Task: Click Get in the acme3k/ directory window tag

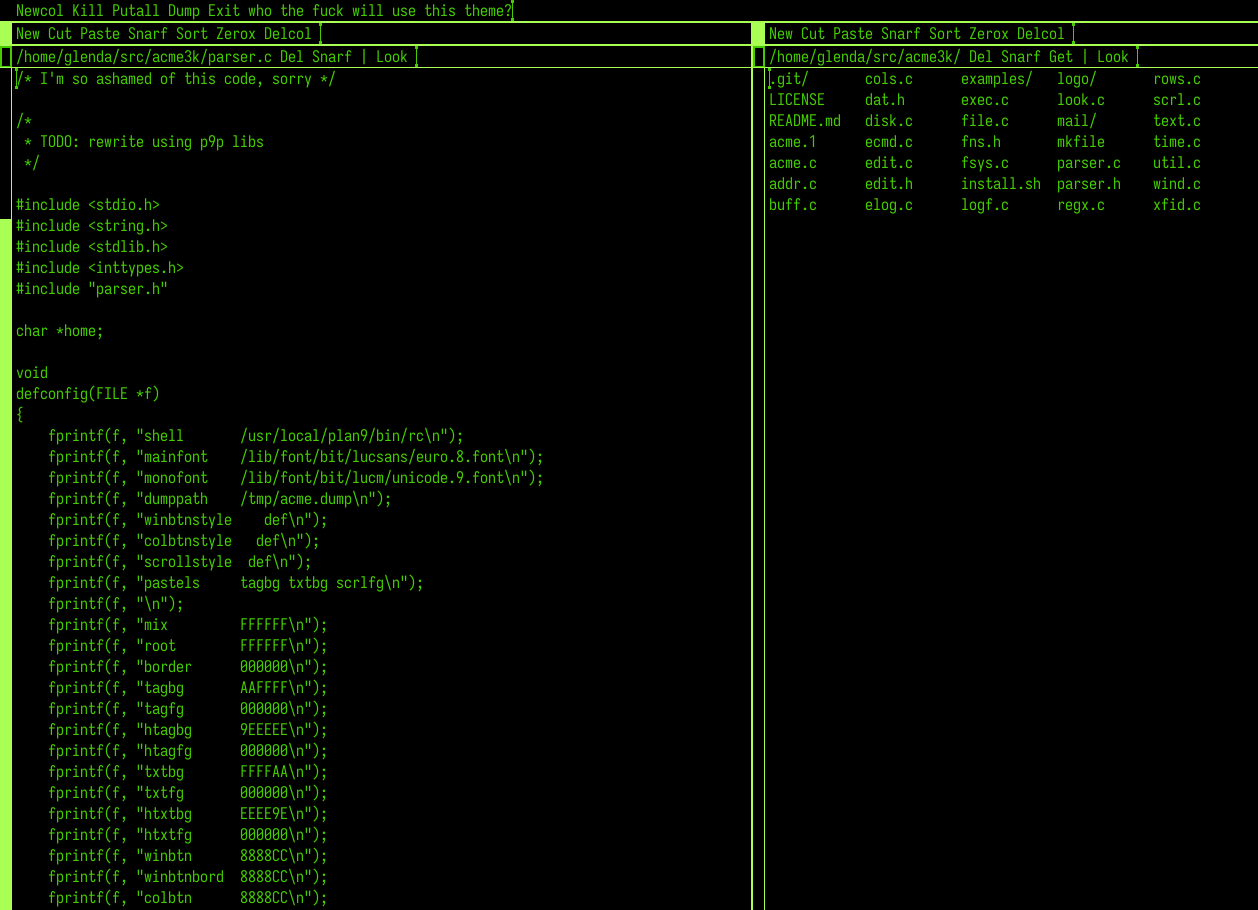Action: point(1061,57)
